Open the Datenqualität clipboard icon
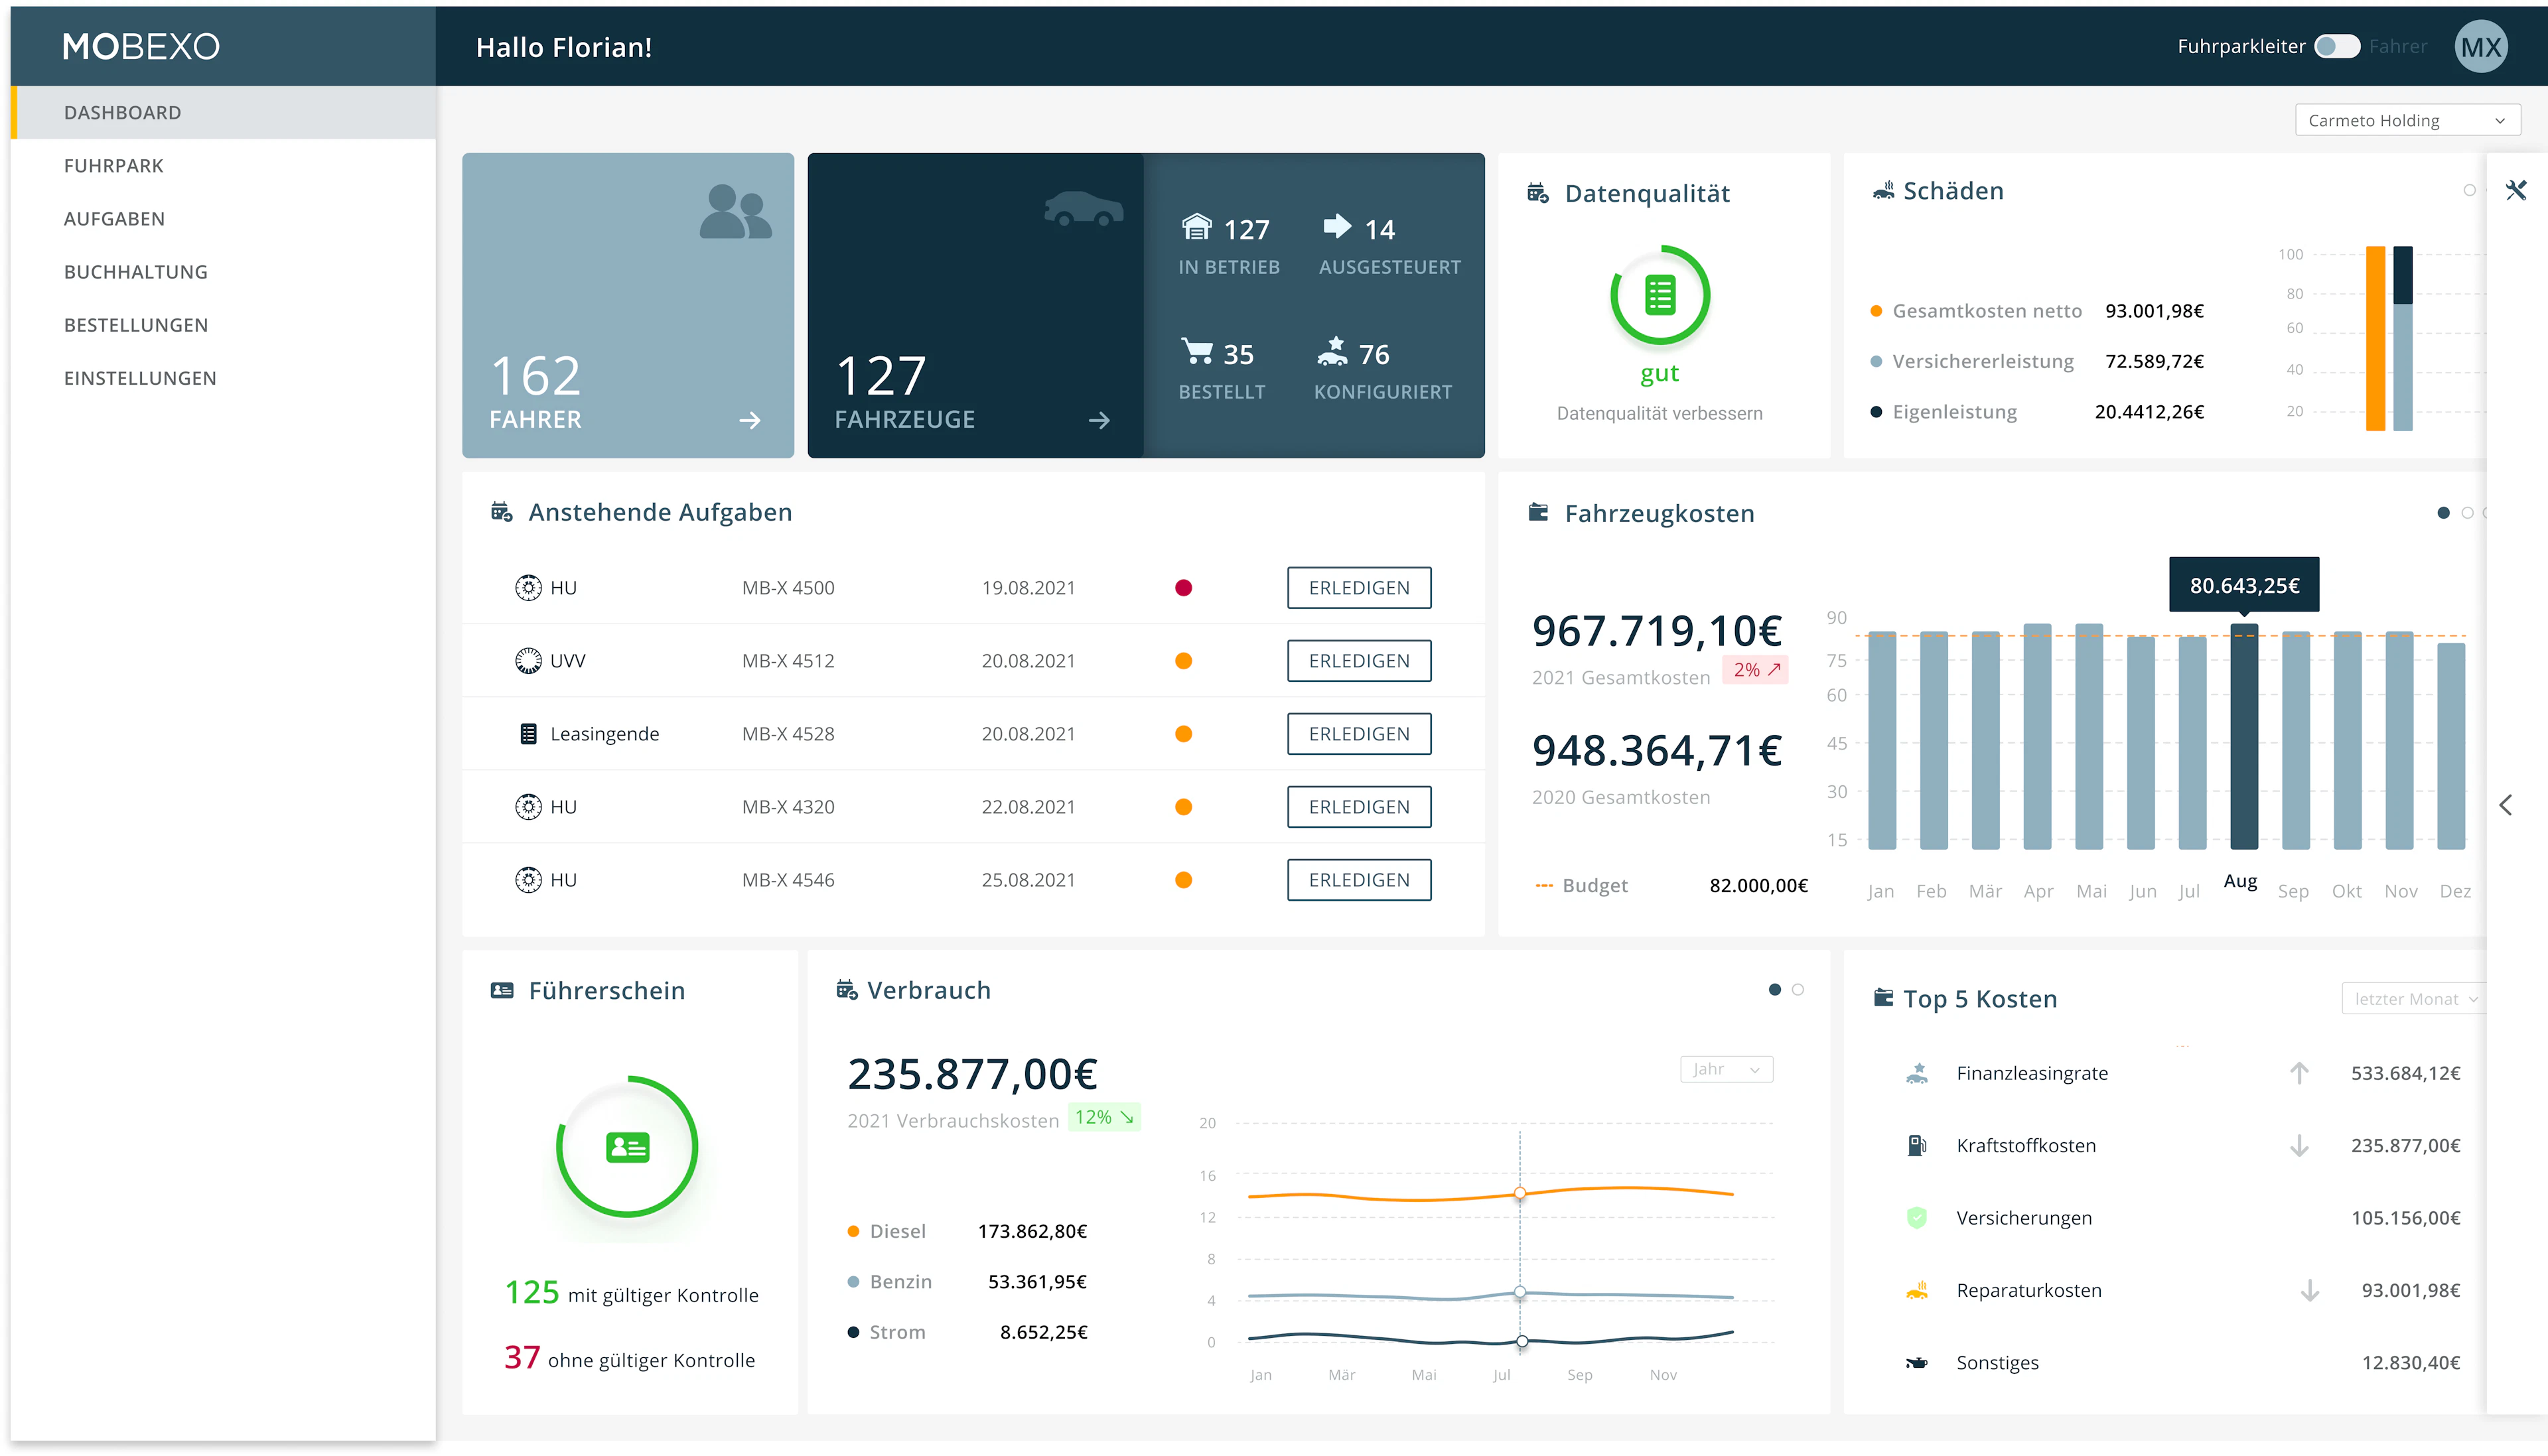This screenshot has width=2548, height=1456. (1537, 192)
